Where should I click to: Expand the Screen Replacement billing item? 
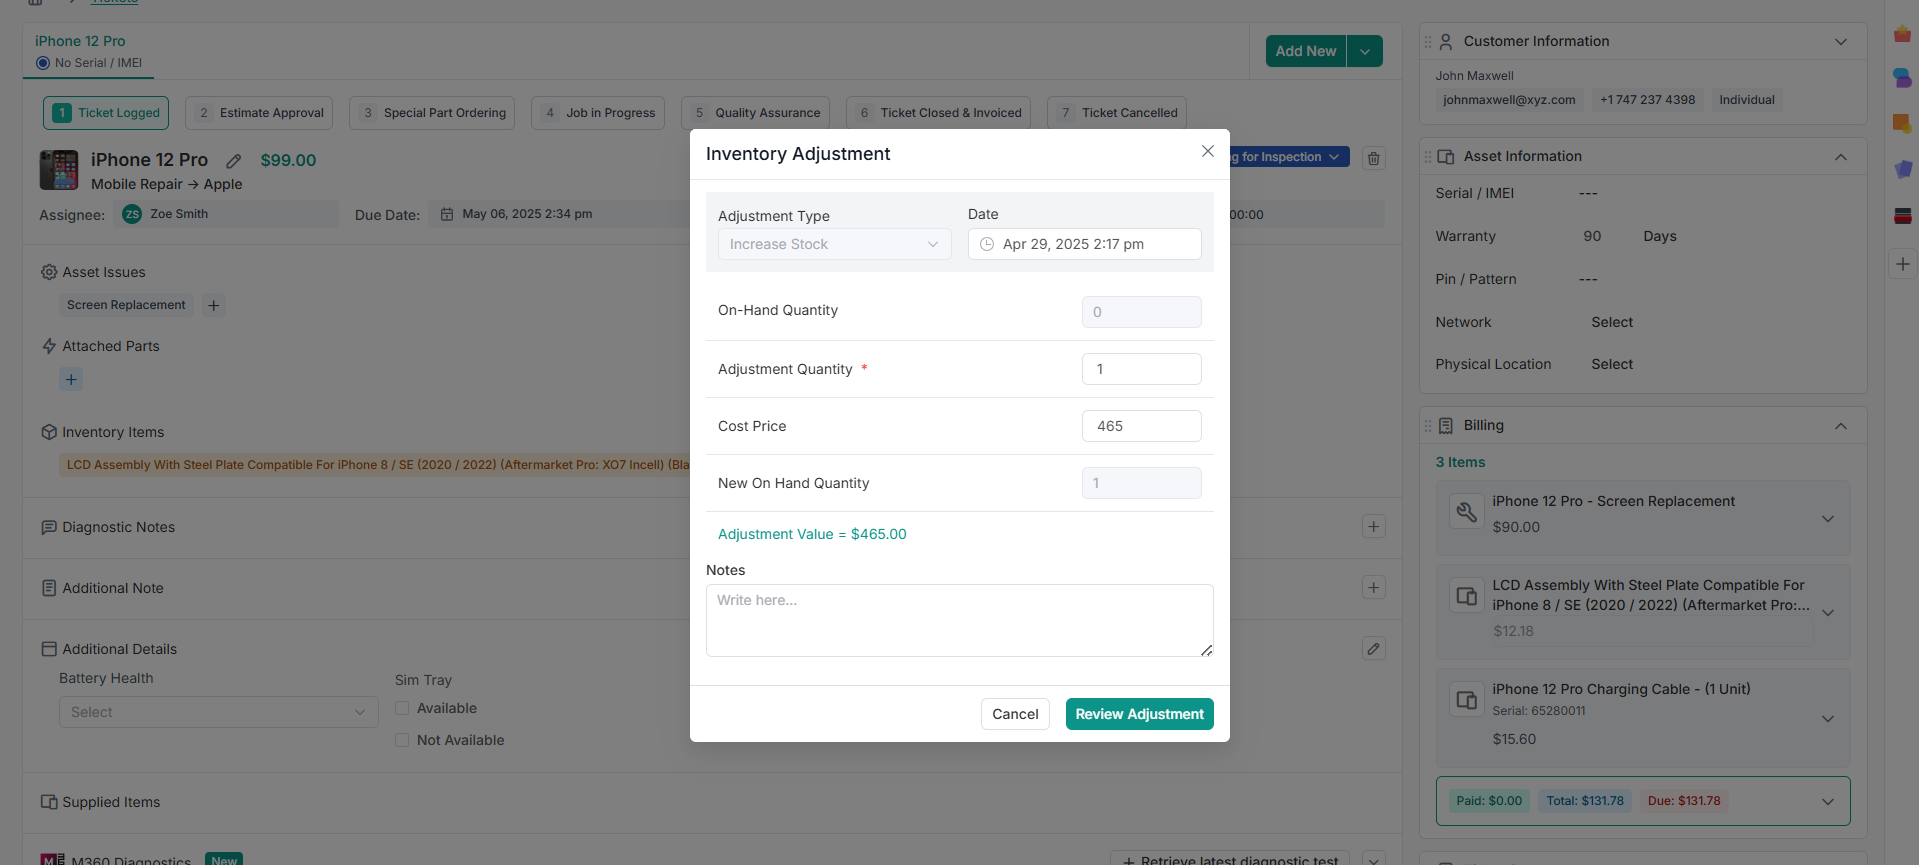click(1828, 519)
